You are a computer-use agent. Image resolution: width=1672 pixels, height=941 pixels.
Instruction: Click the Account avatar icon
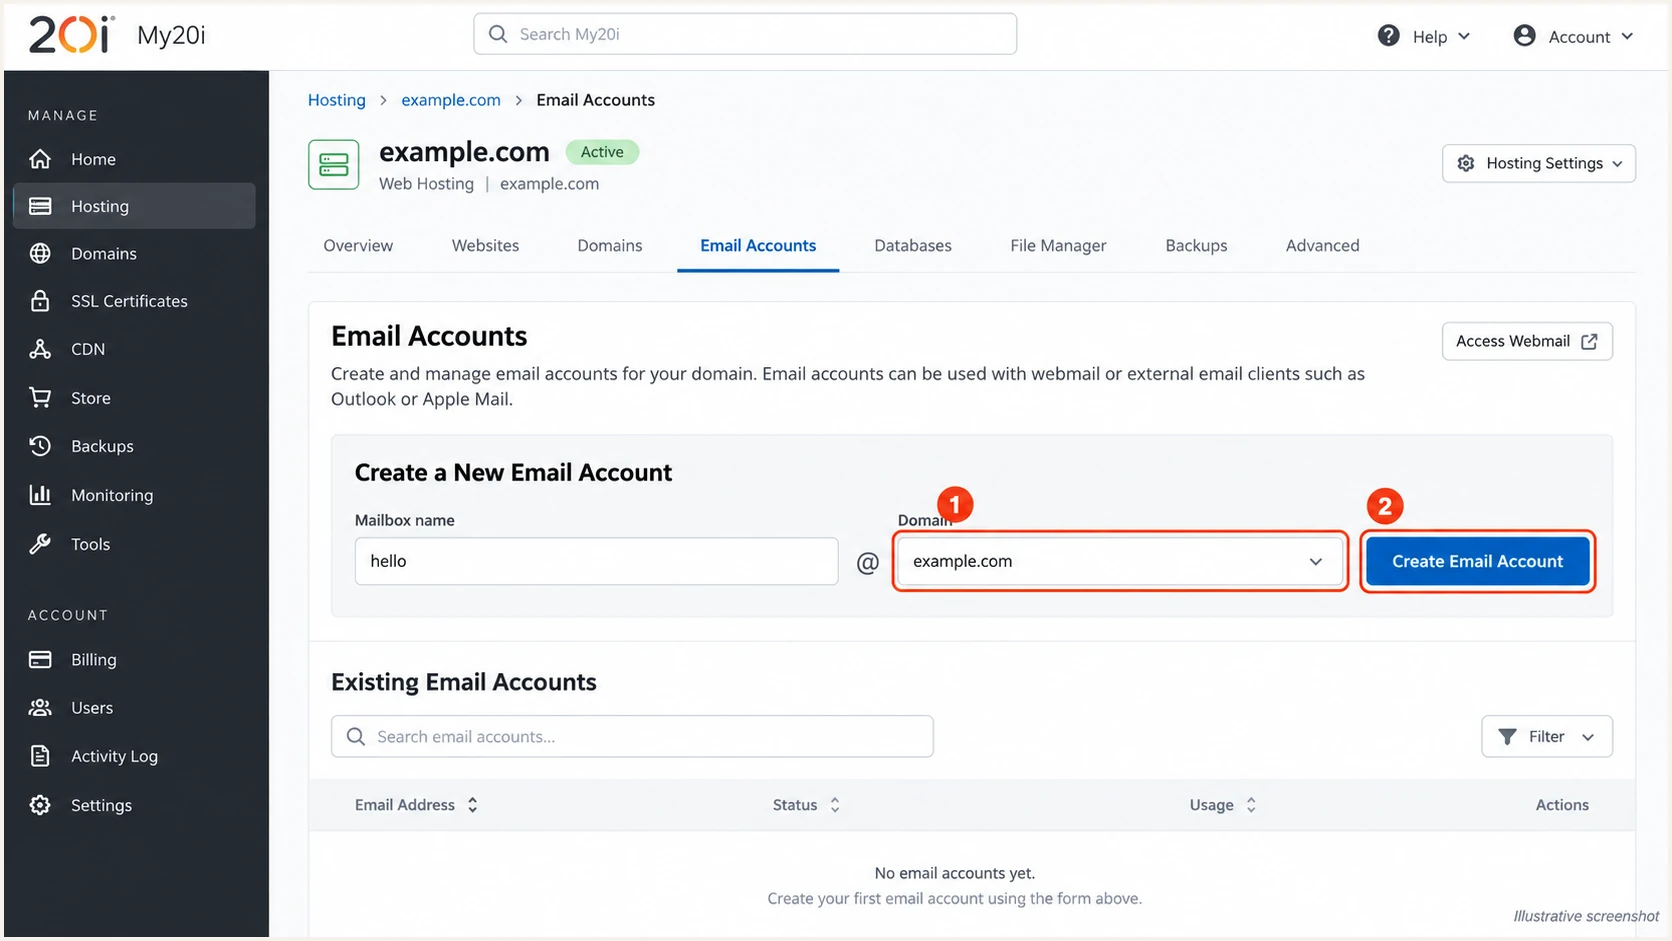click(1524, 36)
